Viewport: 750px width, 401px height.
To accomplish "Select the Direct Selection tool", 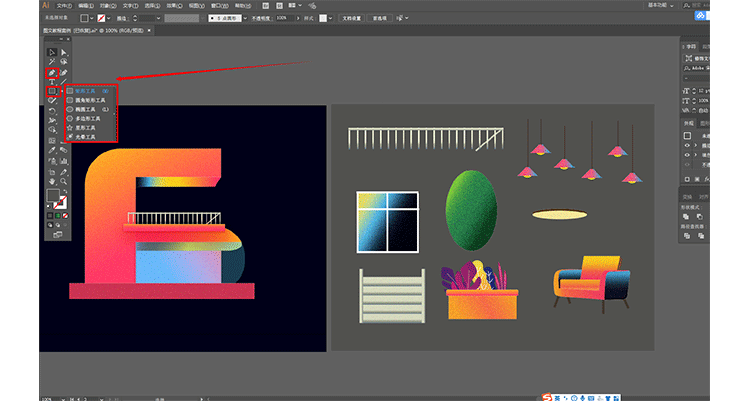I will [x=62, y=51].
